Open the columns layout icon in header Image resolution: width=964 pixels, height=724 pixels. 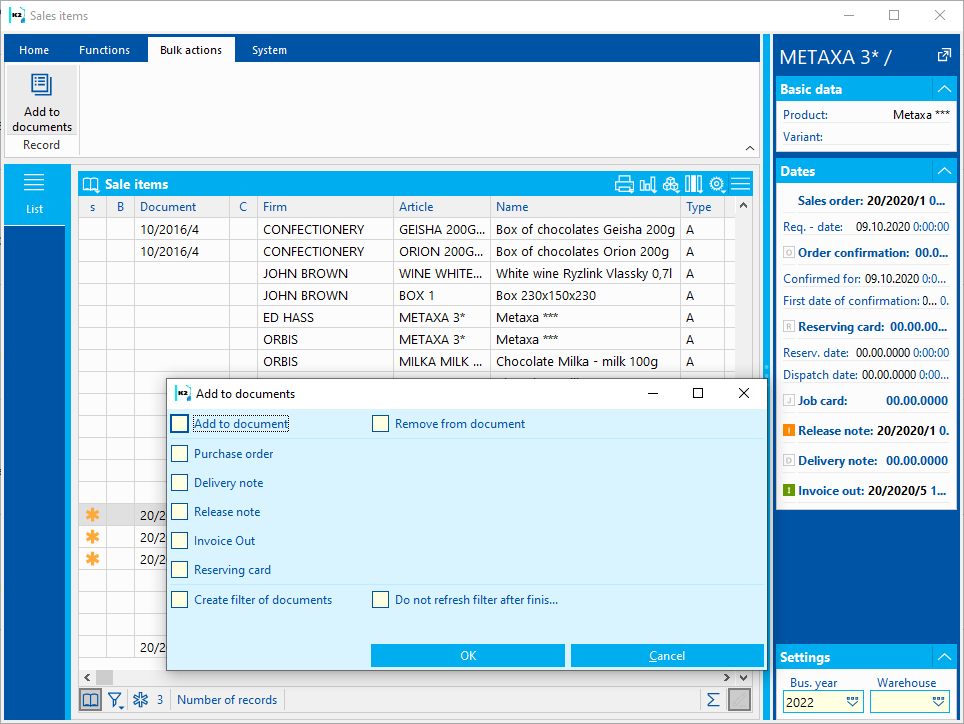coord(693,184)
